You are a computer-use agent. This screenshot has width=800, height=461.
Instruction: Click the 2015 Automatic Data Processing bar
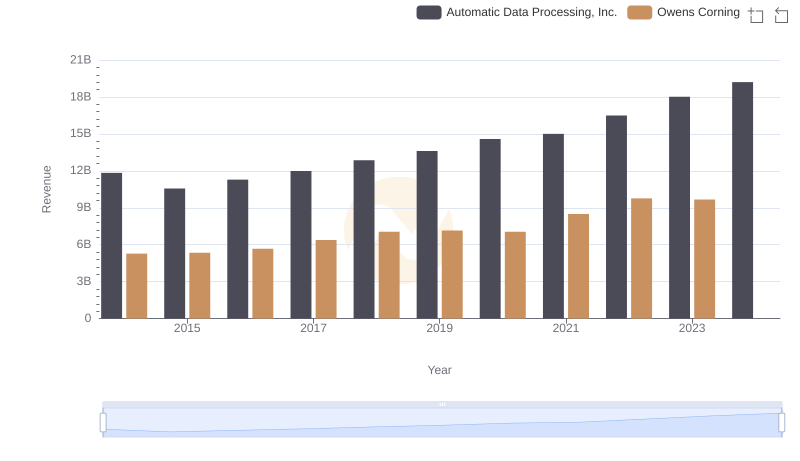tap(174, 253)
